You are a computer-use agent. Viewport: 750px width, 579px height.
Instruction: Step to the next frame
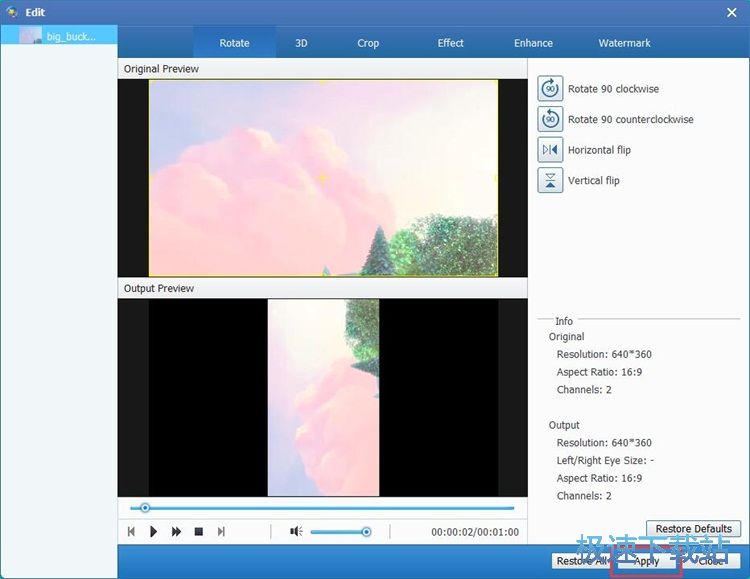(x=221, y=532)
